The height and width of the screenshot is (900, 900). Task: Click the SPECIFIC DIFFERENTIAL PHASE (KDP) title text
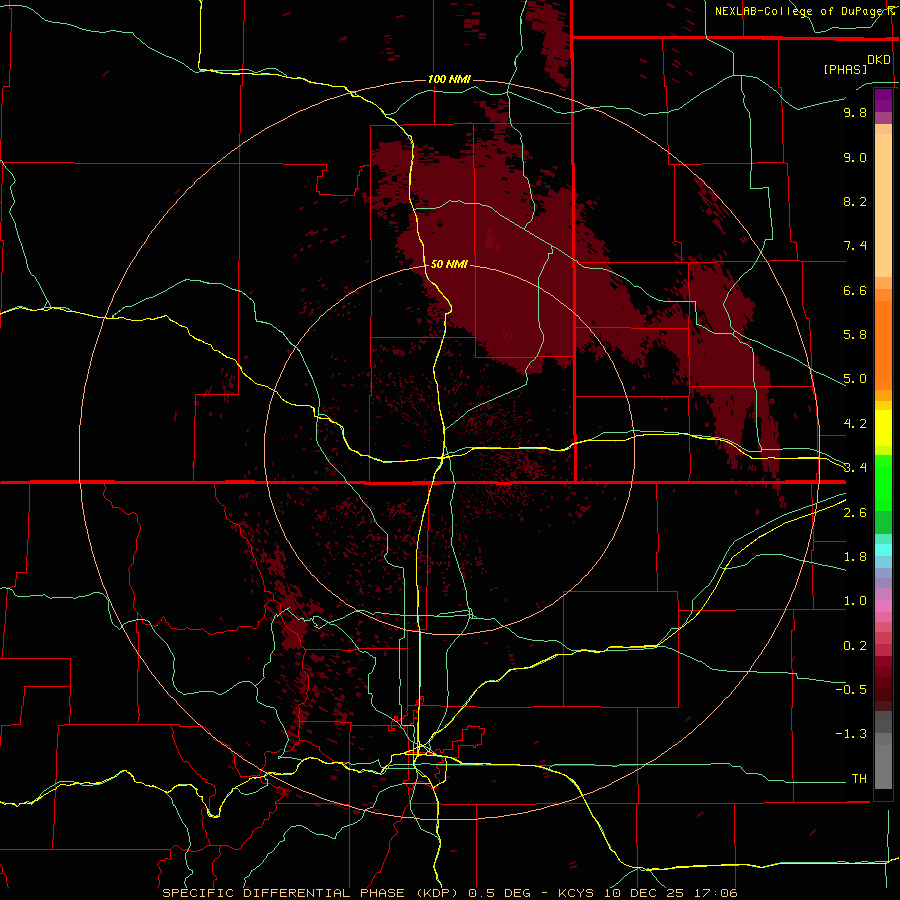309,893
